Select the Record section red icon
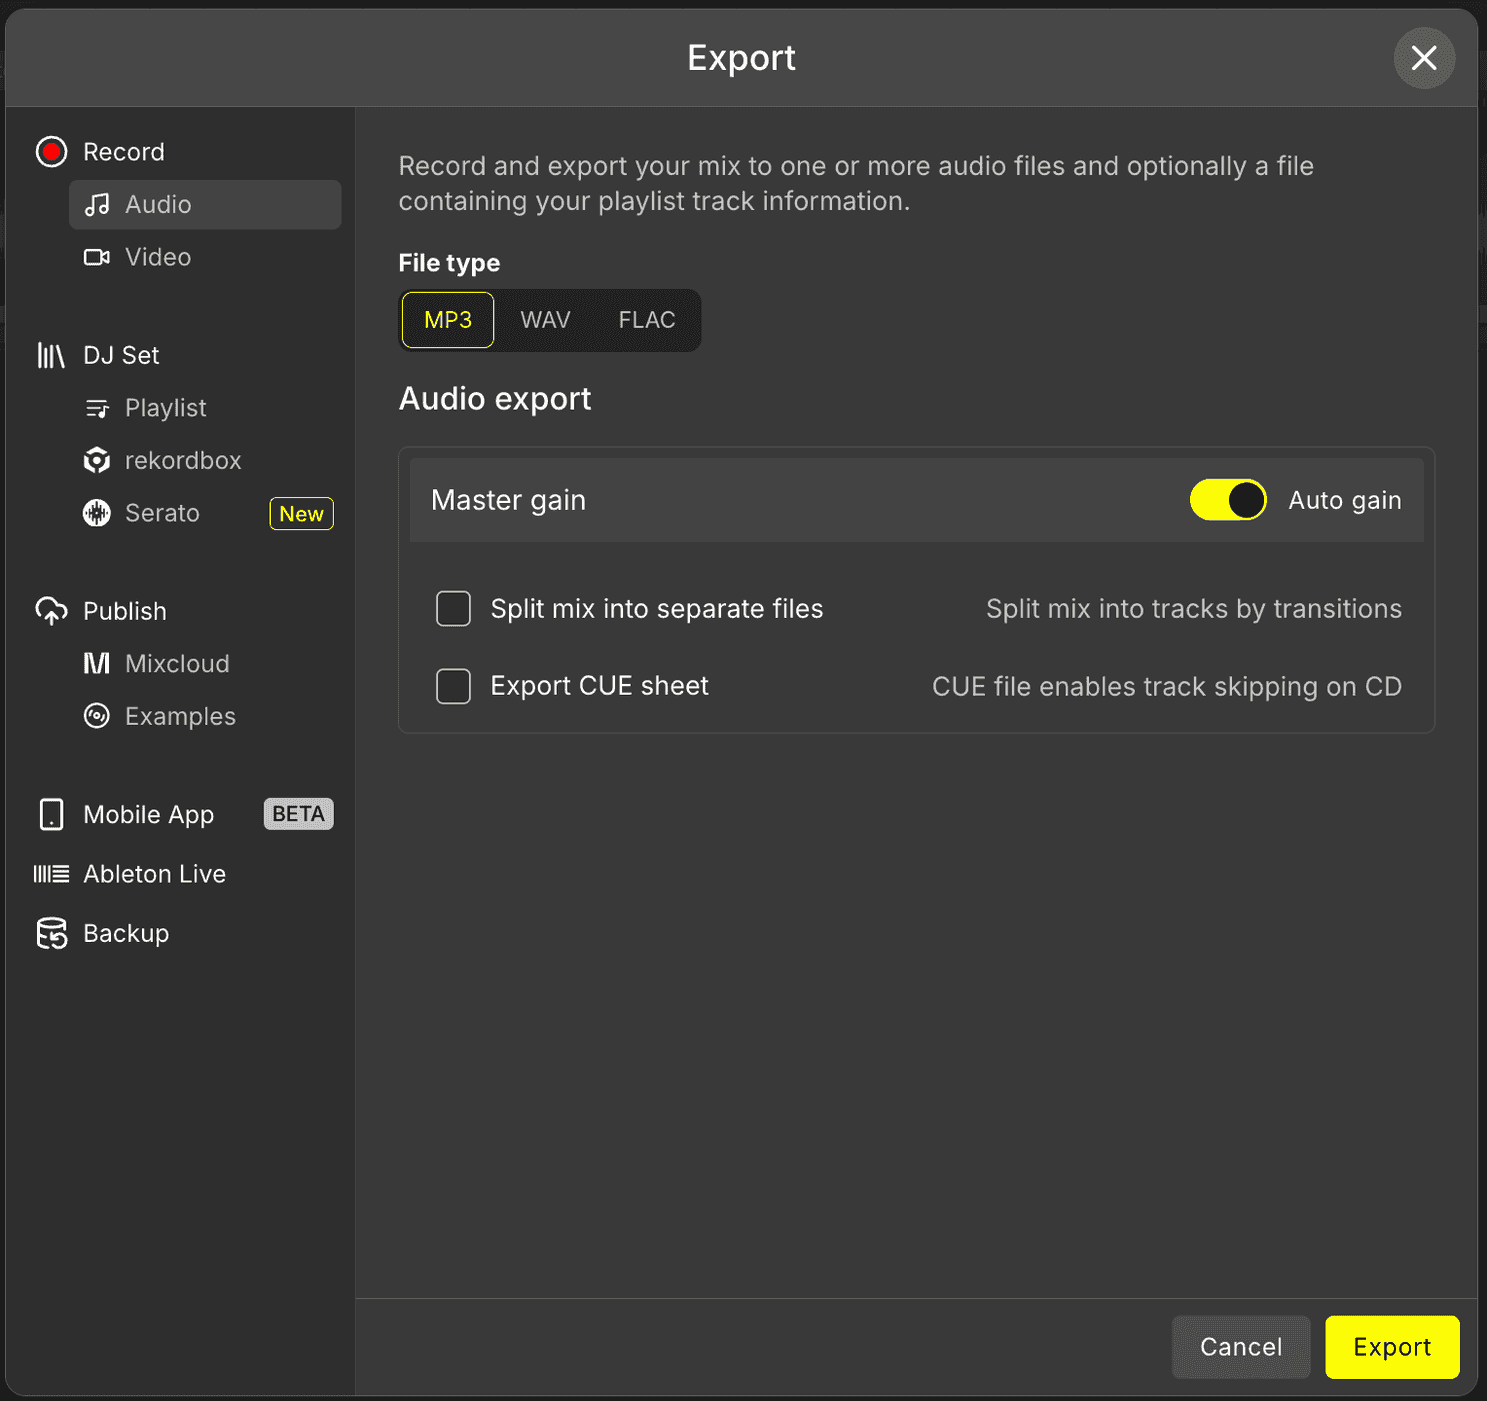1487x1401 pixels. tap(51, 152)
